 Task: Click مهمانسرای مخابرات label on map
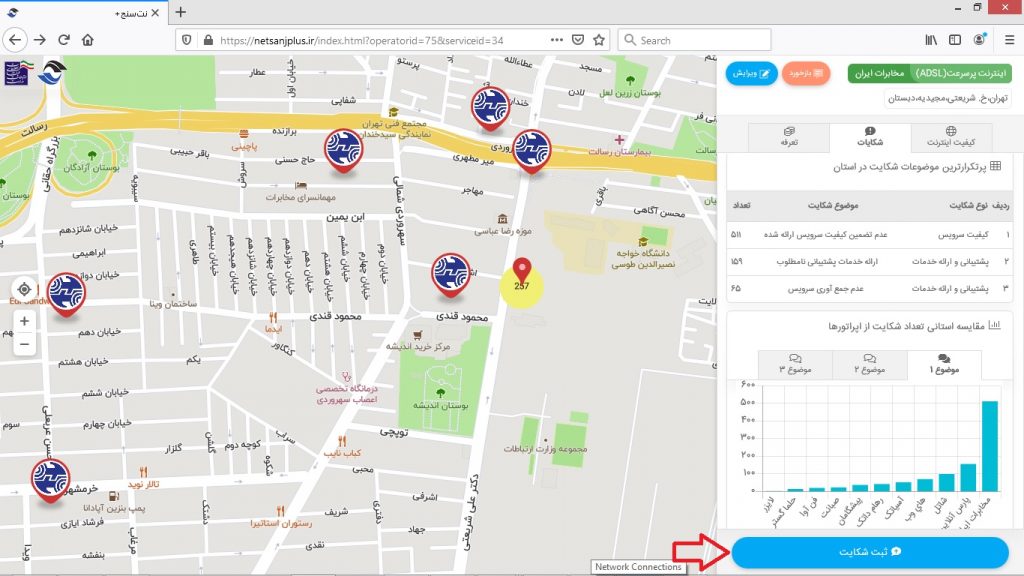click(x=300, y=197)
